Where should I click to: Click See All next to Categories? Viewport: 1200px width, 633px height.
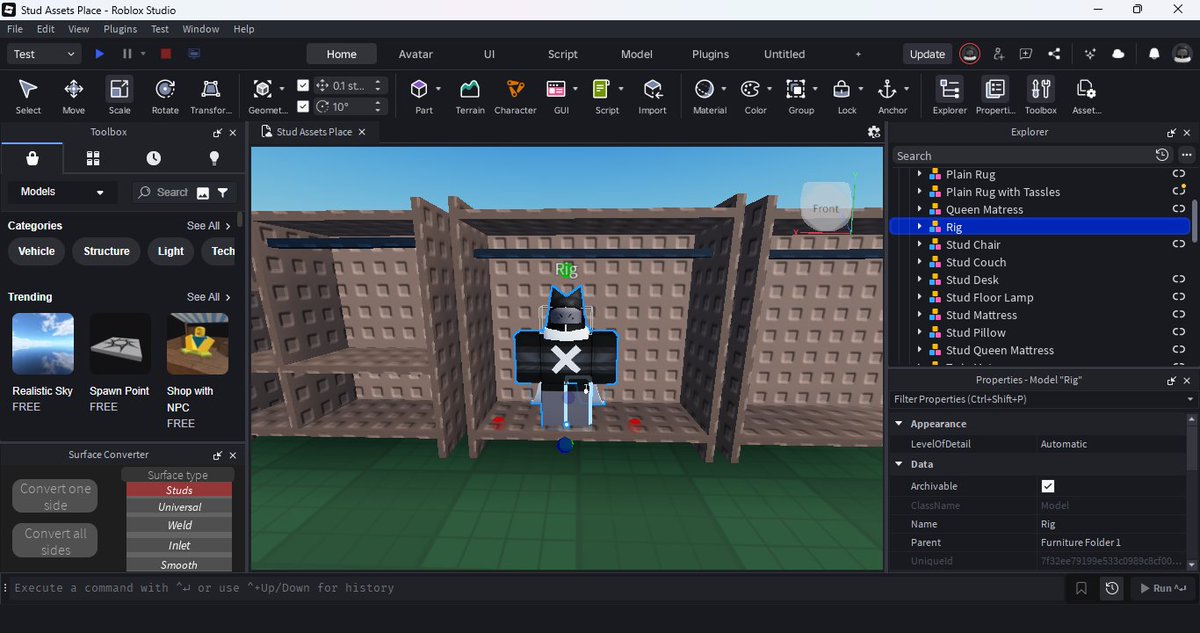[208, 226]
